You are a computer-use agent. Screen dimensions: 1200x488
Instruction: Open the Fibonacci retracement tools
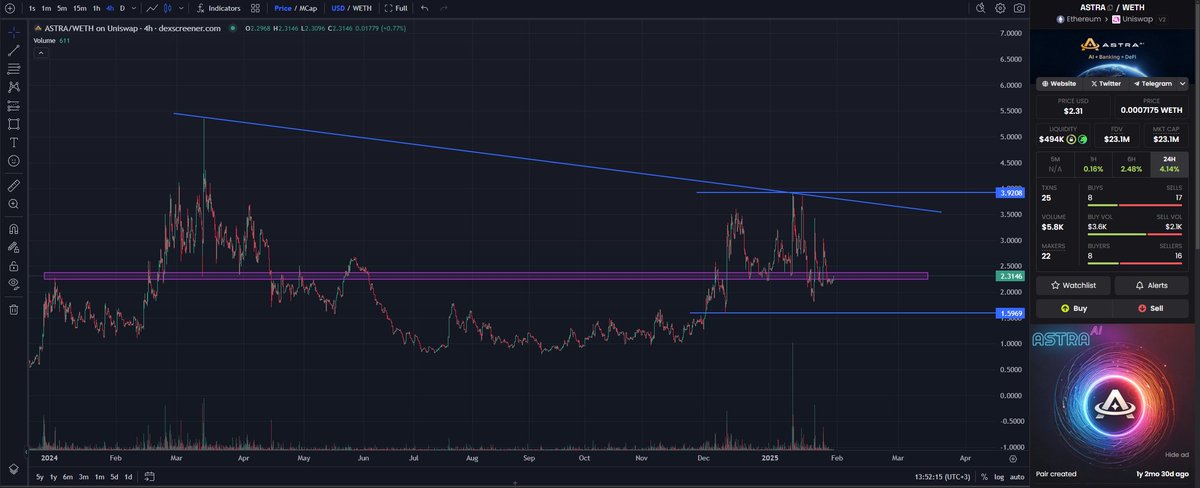[14, 68]
